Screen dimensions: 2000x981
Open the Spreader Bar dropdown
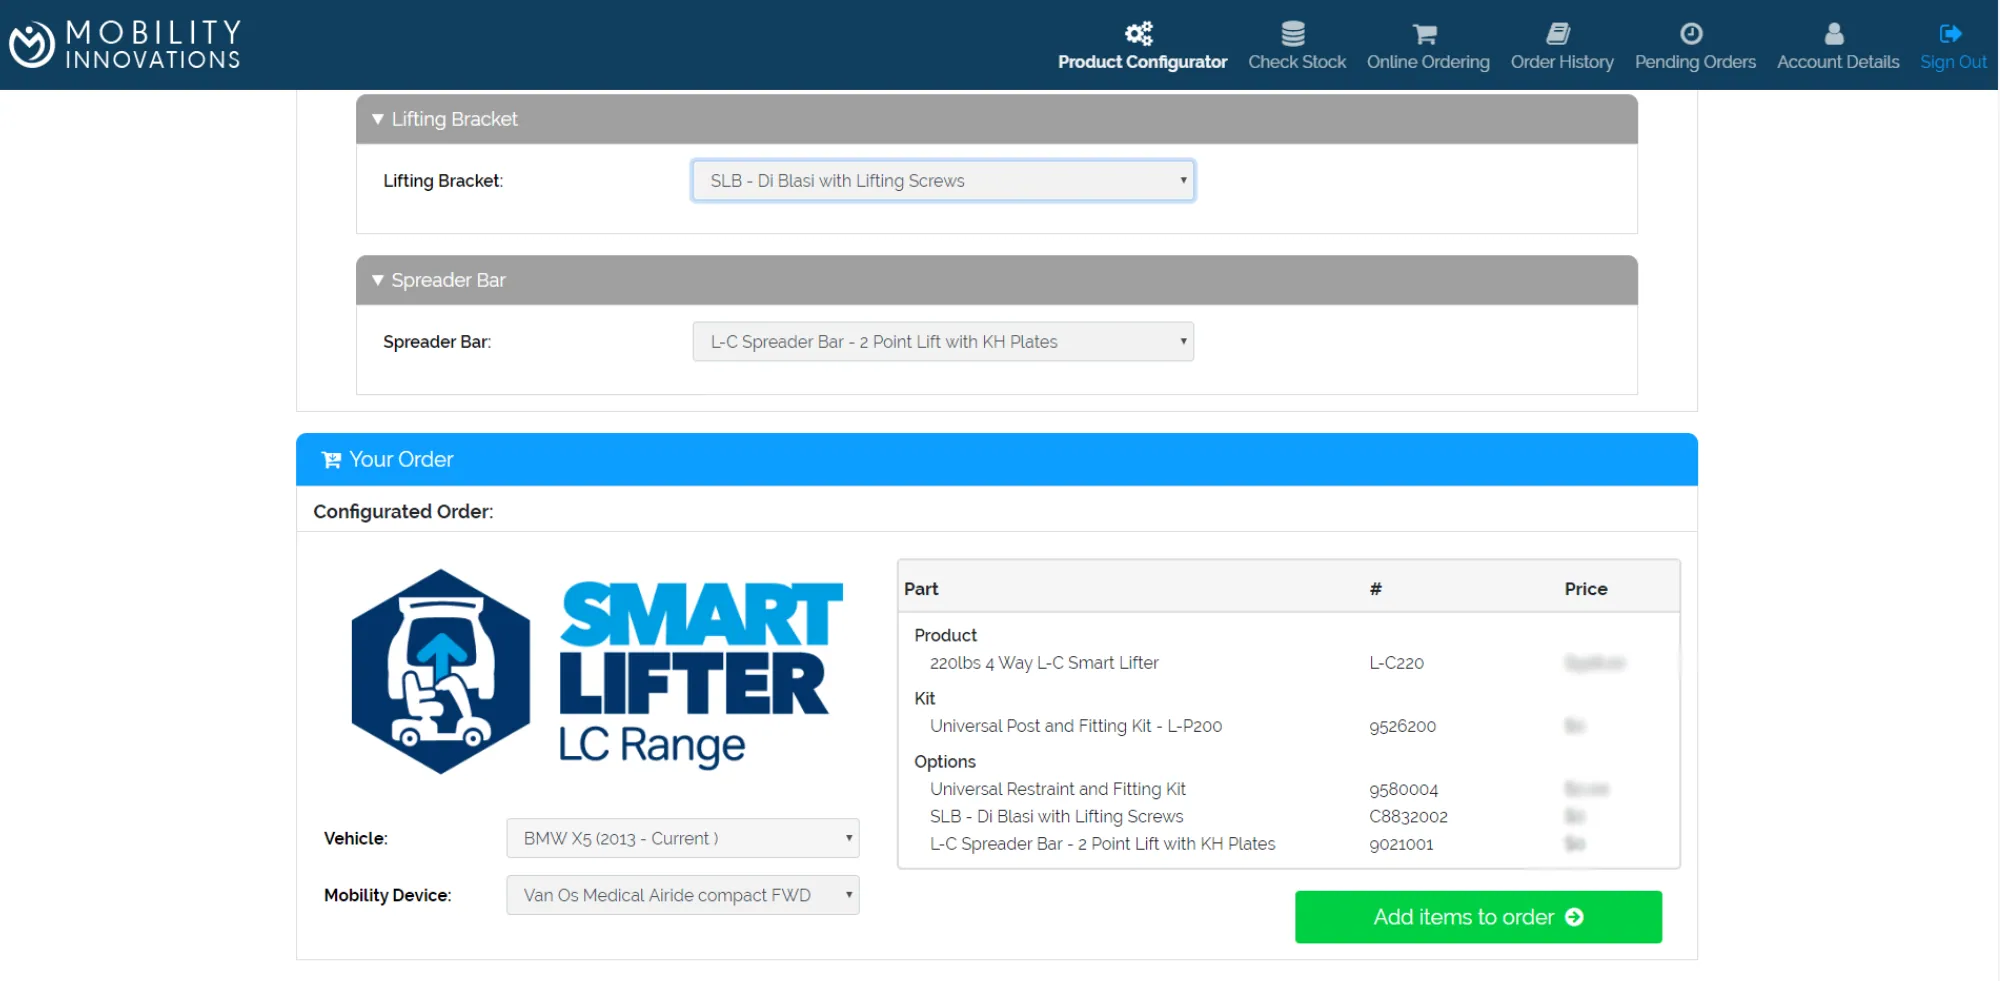(x=943, y=342)
